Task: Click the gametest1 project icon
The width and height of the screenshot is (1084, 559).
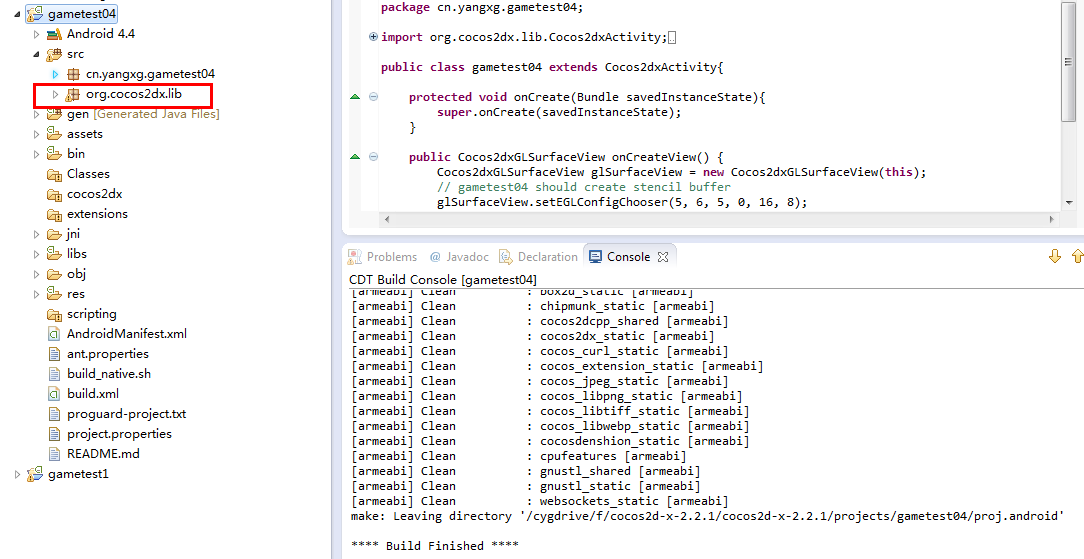Action: pos(35,475)
